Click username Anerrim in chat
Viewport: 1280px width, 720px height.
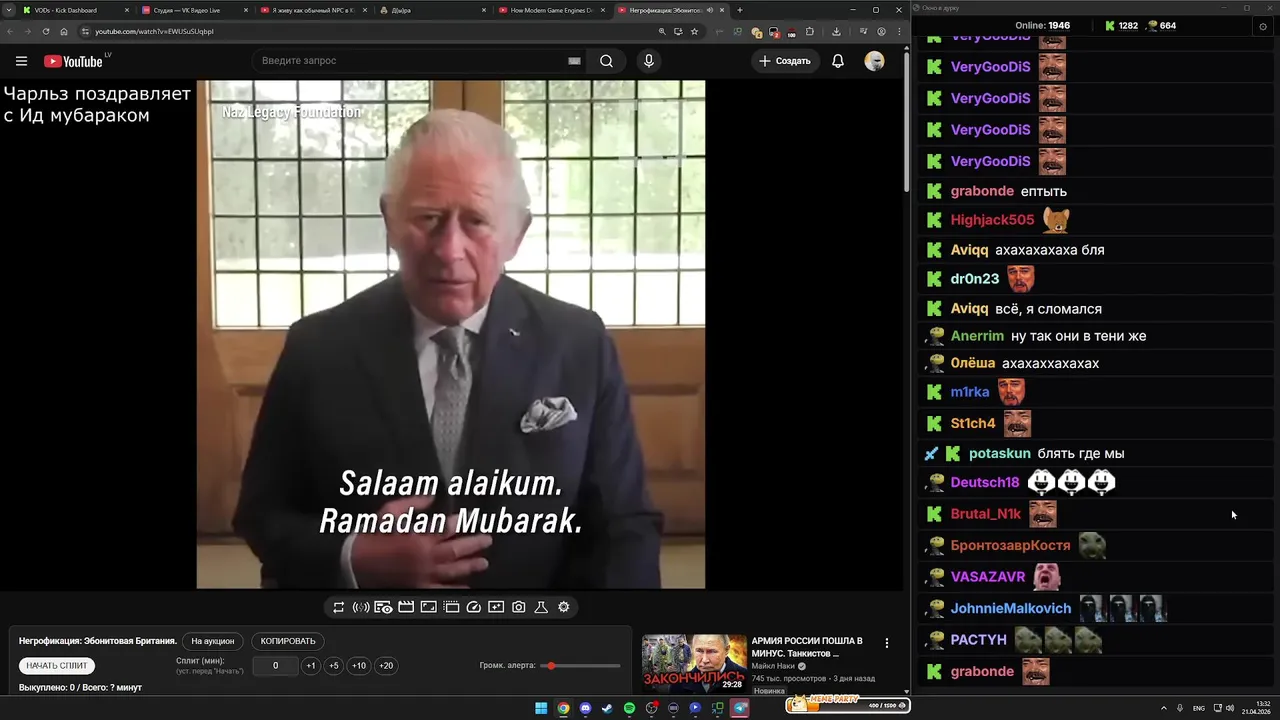click(977, 336)
